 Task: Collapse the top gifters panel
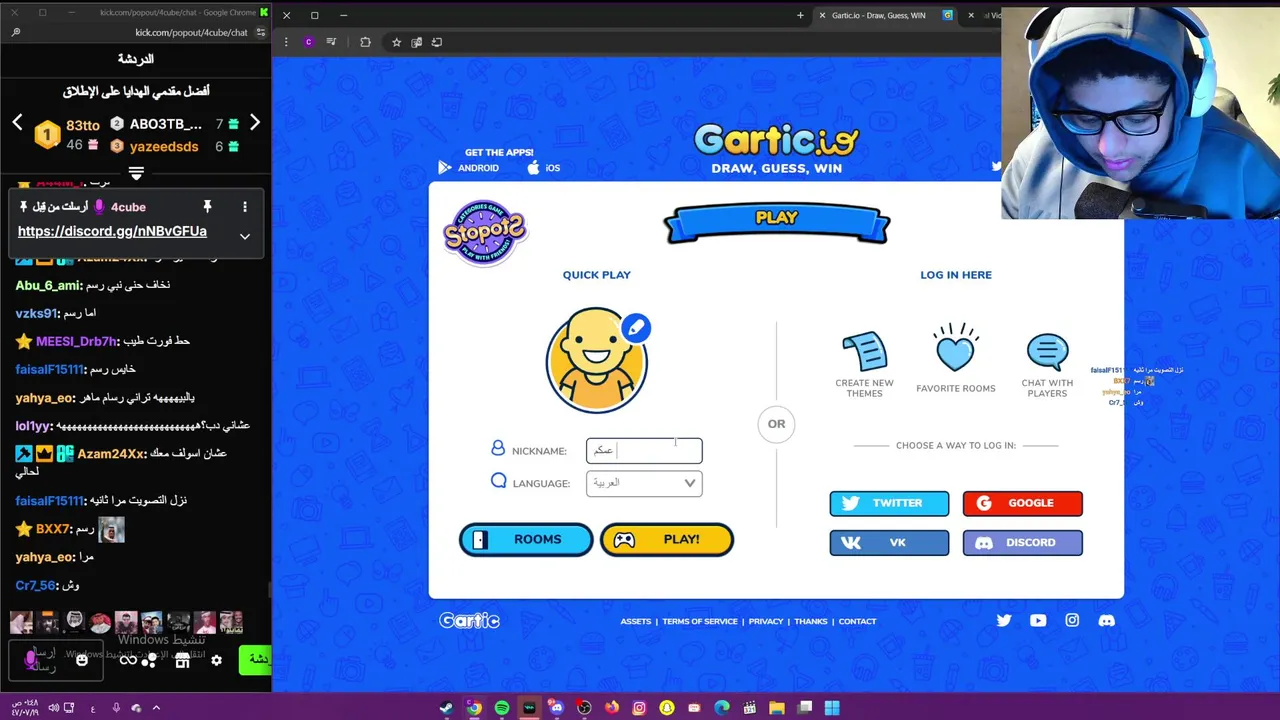[136, 174]
